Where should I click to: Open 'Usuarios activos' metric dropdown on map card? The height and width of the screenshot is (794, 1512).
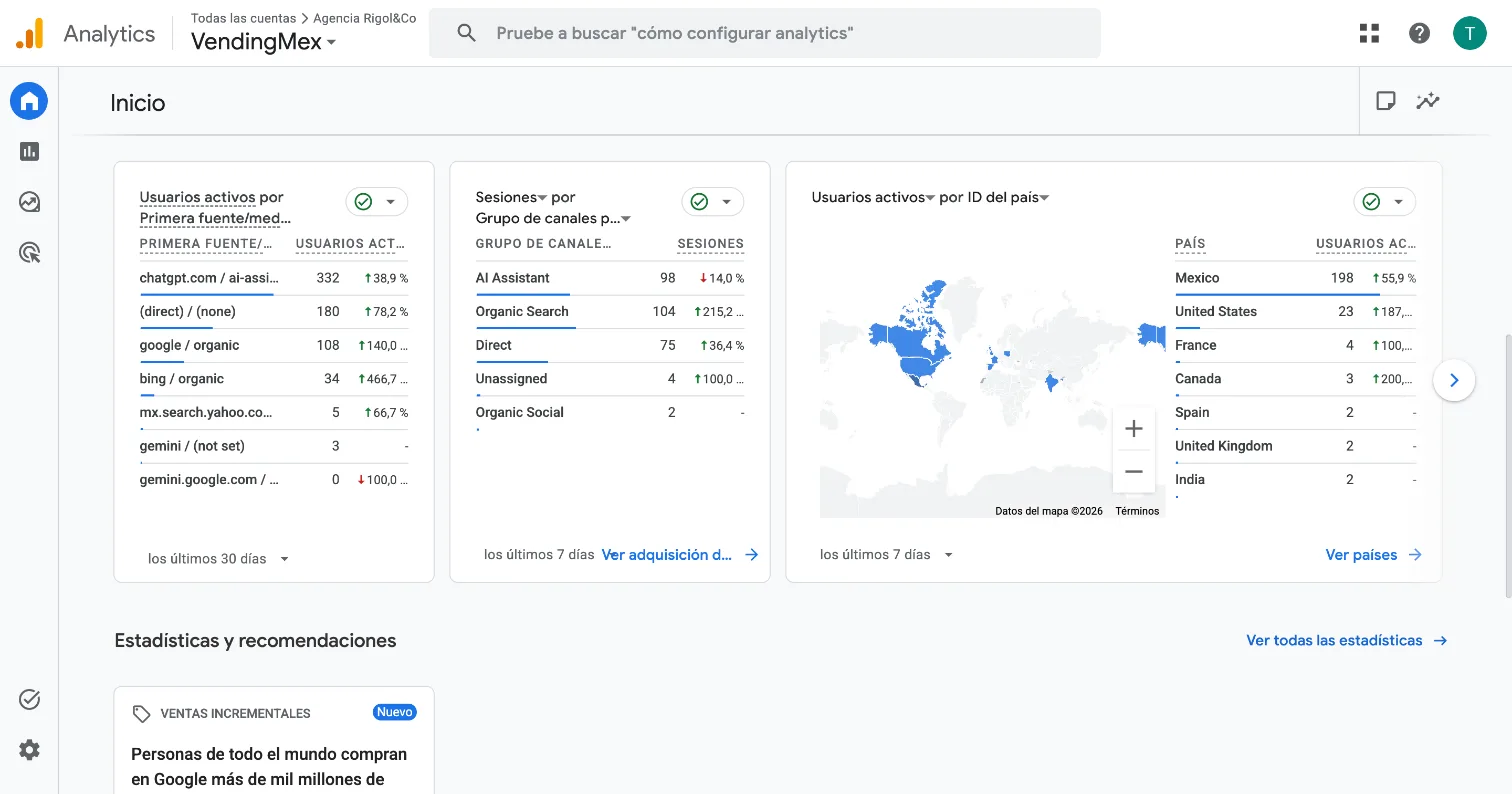[873, 198]
